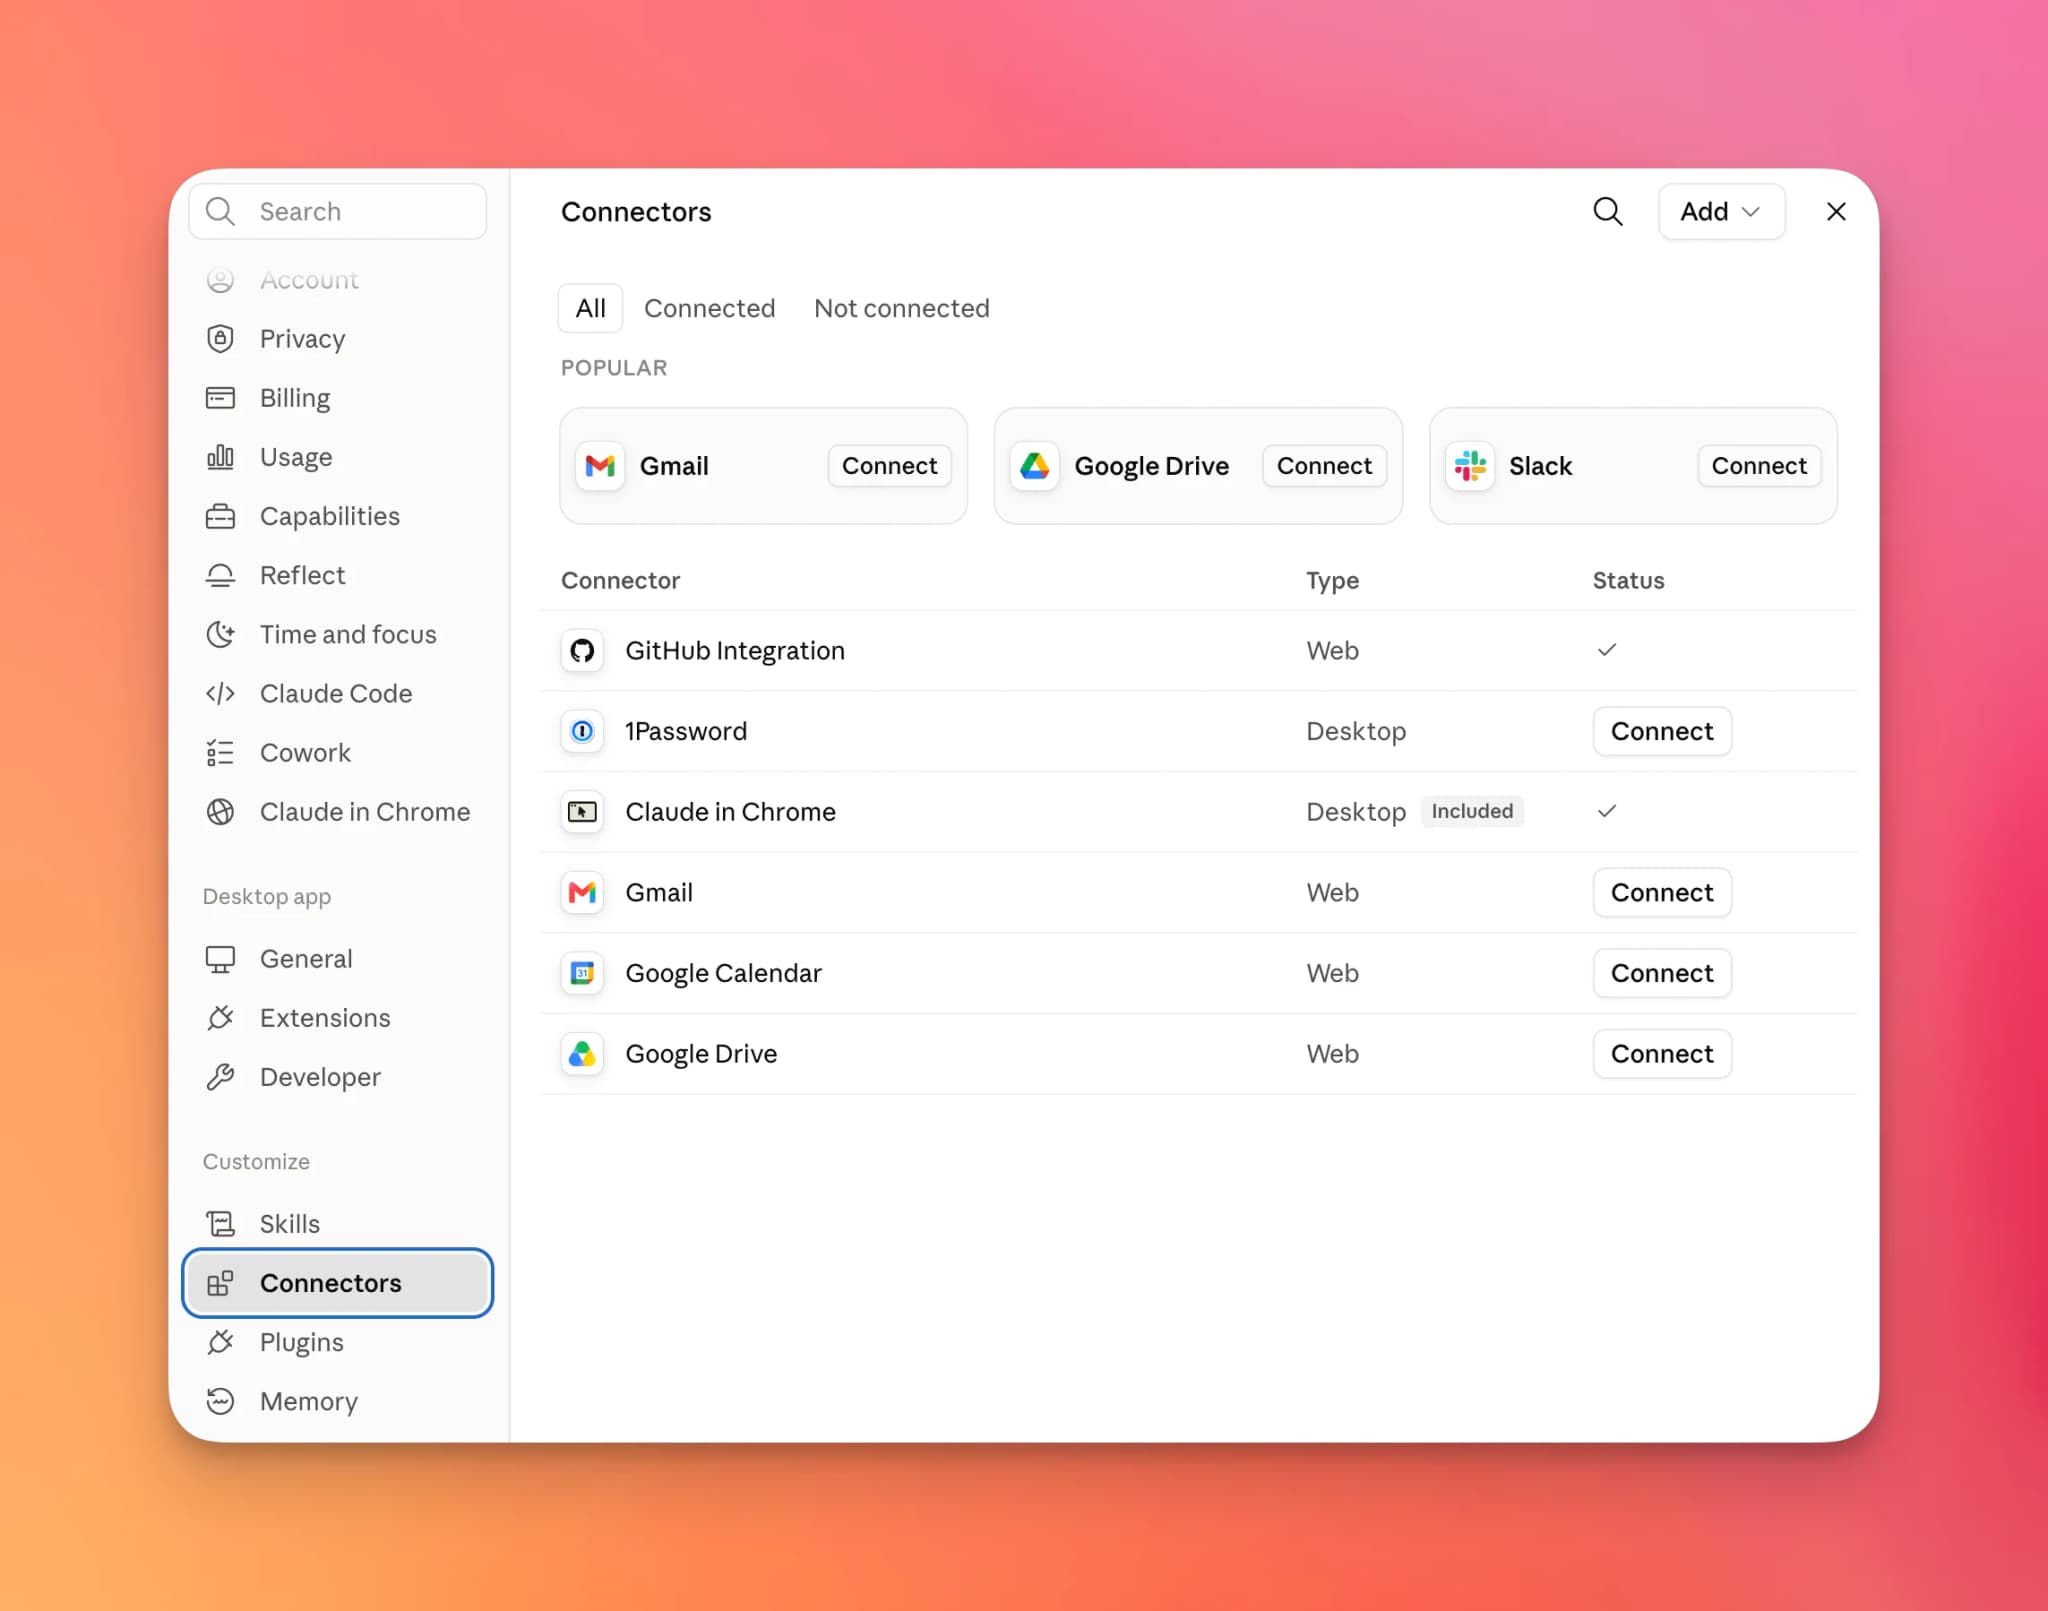Connect Slack from Popular section
Screen dimensions: 2048x1611
pos(1758,466)
